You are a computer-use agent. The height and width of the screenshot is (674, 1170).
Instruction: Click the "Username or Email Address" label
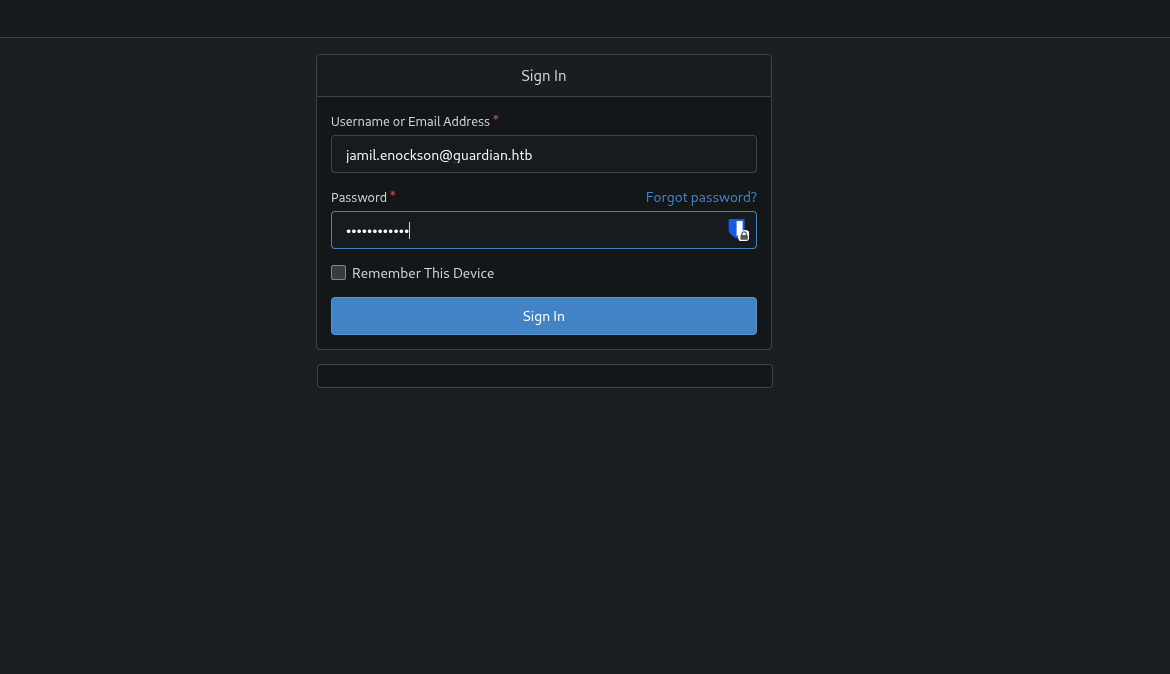click(x=410, y=121)
